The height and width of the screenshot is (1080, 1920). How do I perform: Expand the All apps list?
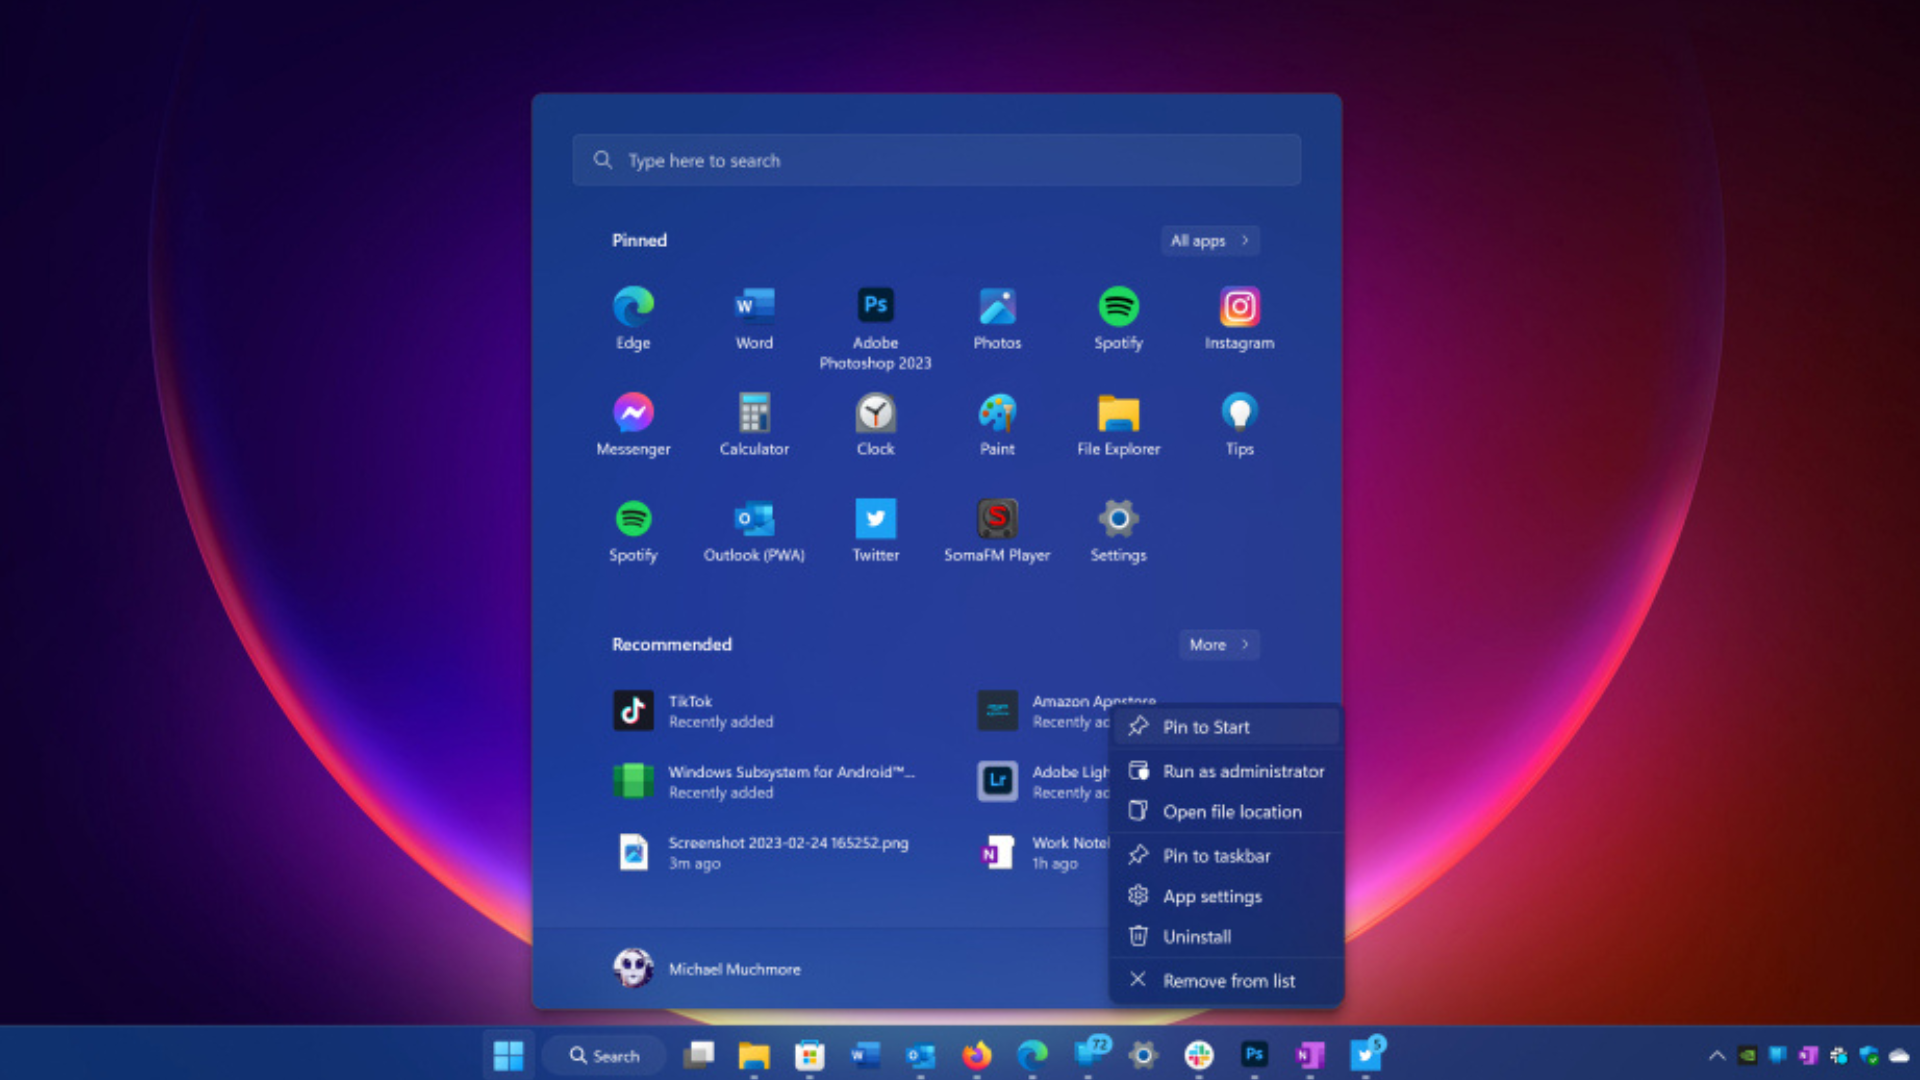tap(1209, 241)
